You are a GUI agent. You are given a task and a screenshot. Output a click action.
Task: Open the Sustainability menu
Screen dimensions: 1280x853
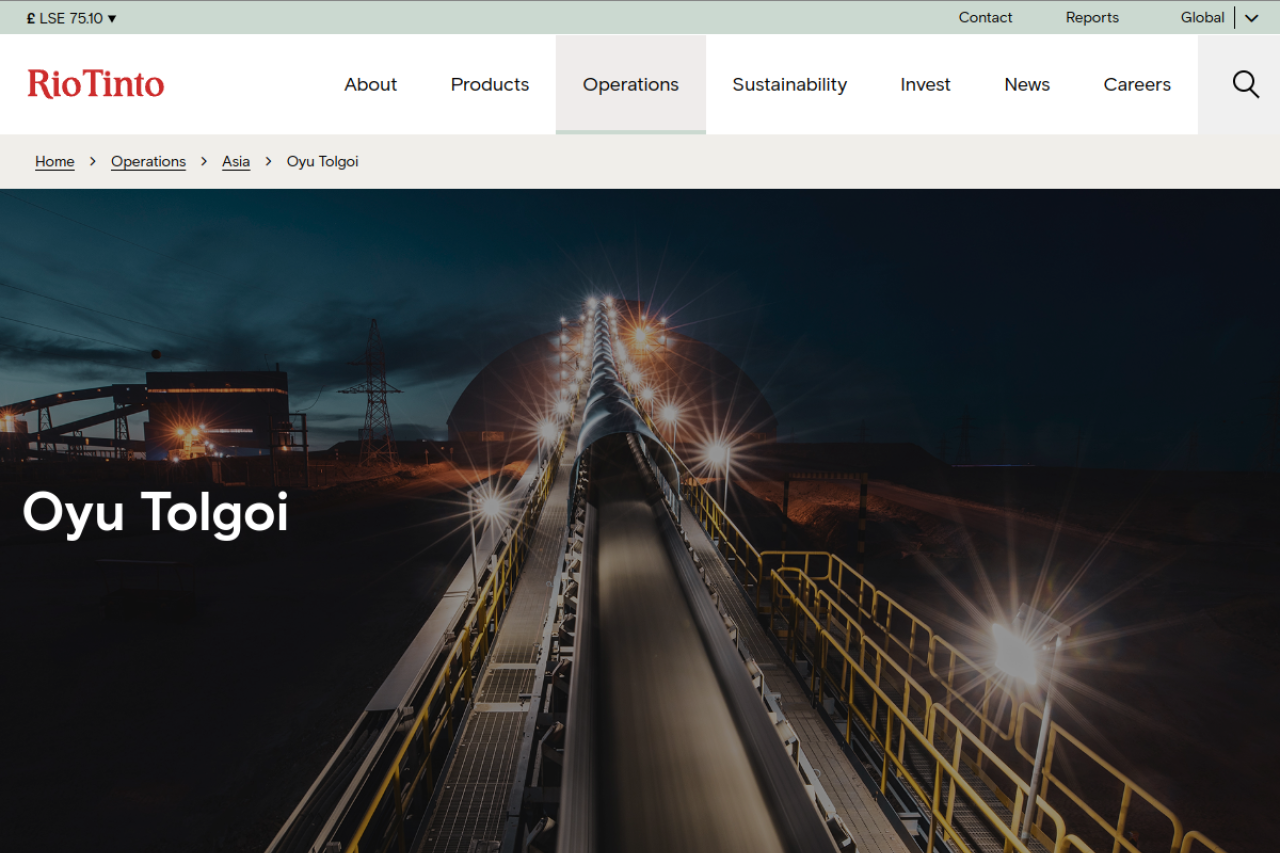(x=789, y=85)
